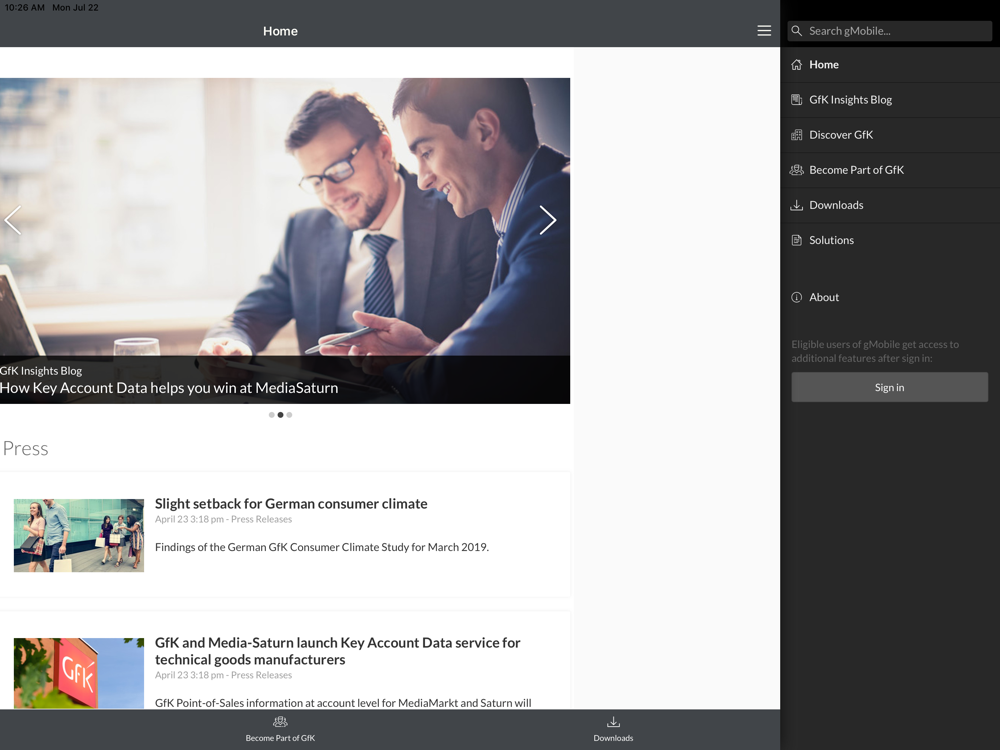Open Downloads bottom tab label

(x=614, y=738)
